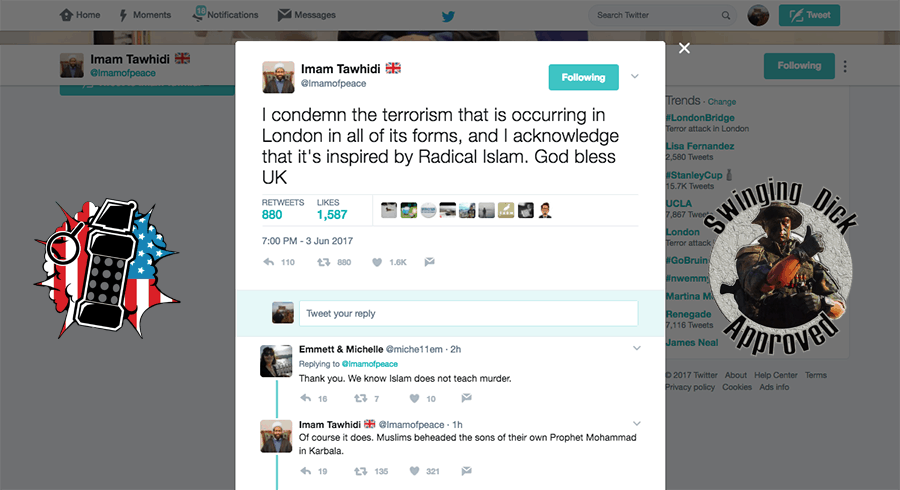Open Privacy policy footer link
Image resolution: width=900 pixels, height=490 pixels.
[690, 387]
